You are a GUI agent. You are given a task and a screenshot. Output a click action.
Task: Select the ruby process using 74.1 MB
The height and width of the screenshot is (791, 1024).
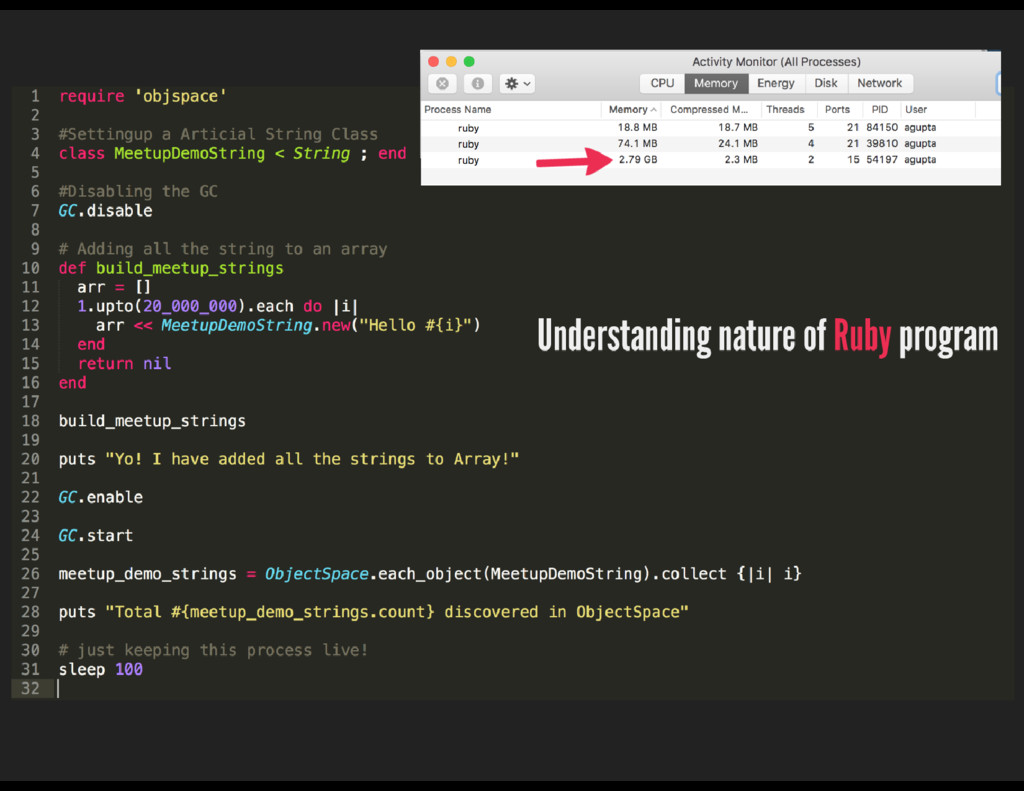711,144
